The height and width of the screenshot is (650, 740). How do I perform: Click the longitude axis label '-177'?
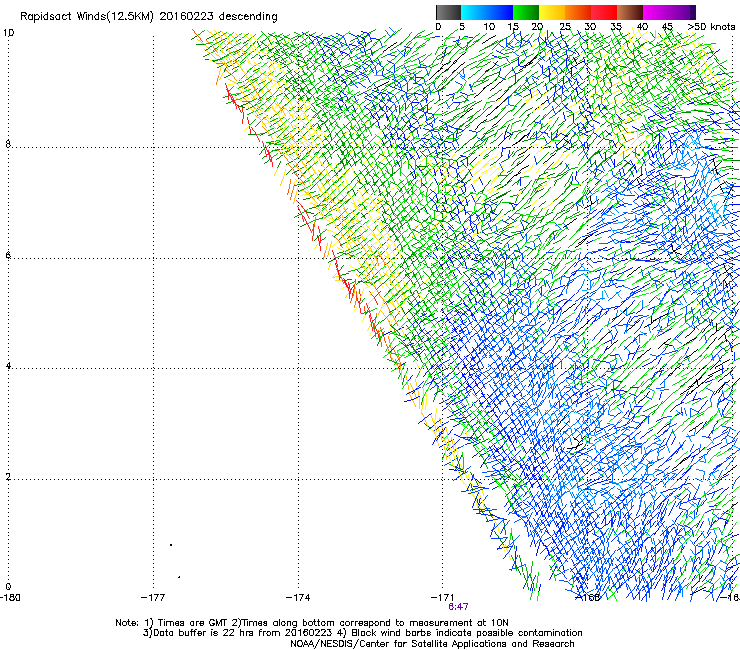point(153,598)
